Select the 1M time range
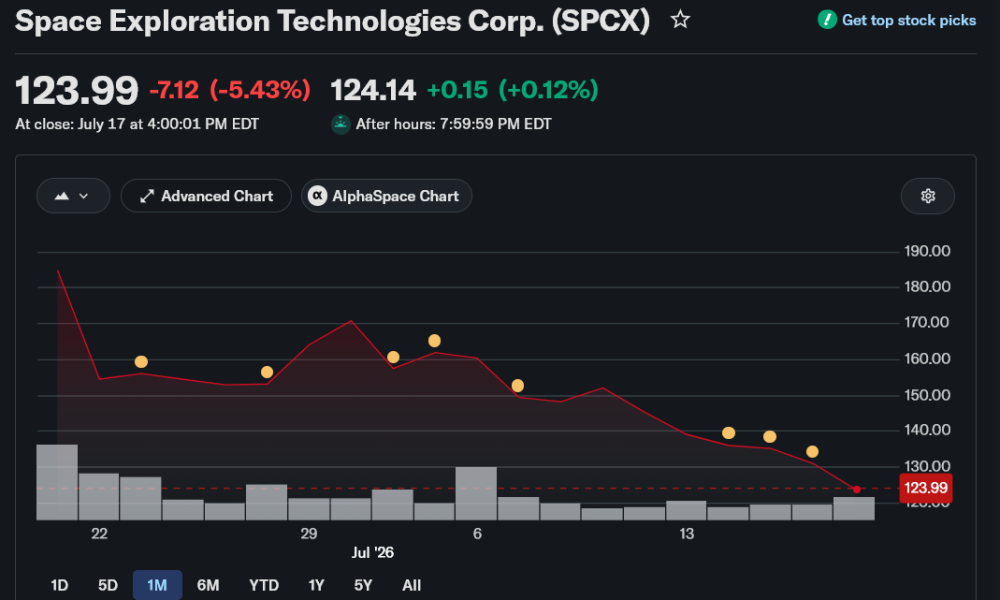Viewport: 1000px width, 600px height. click(157, 585)
